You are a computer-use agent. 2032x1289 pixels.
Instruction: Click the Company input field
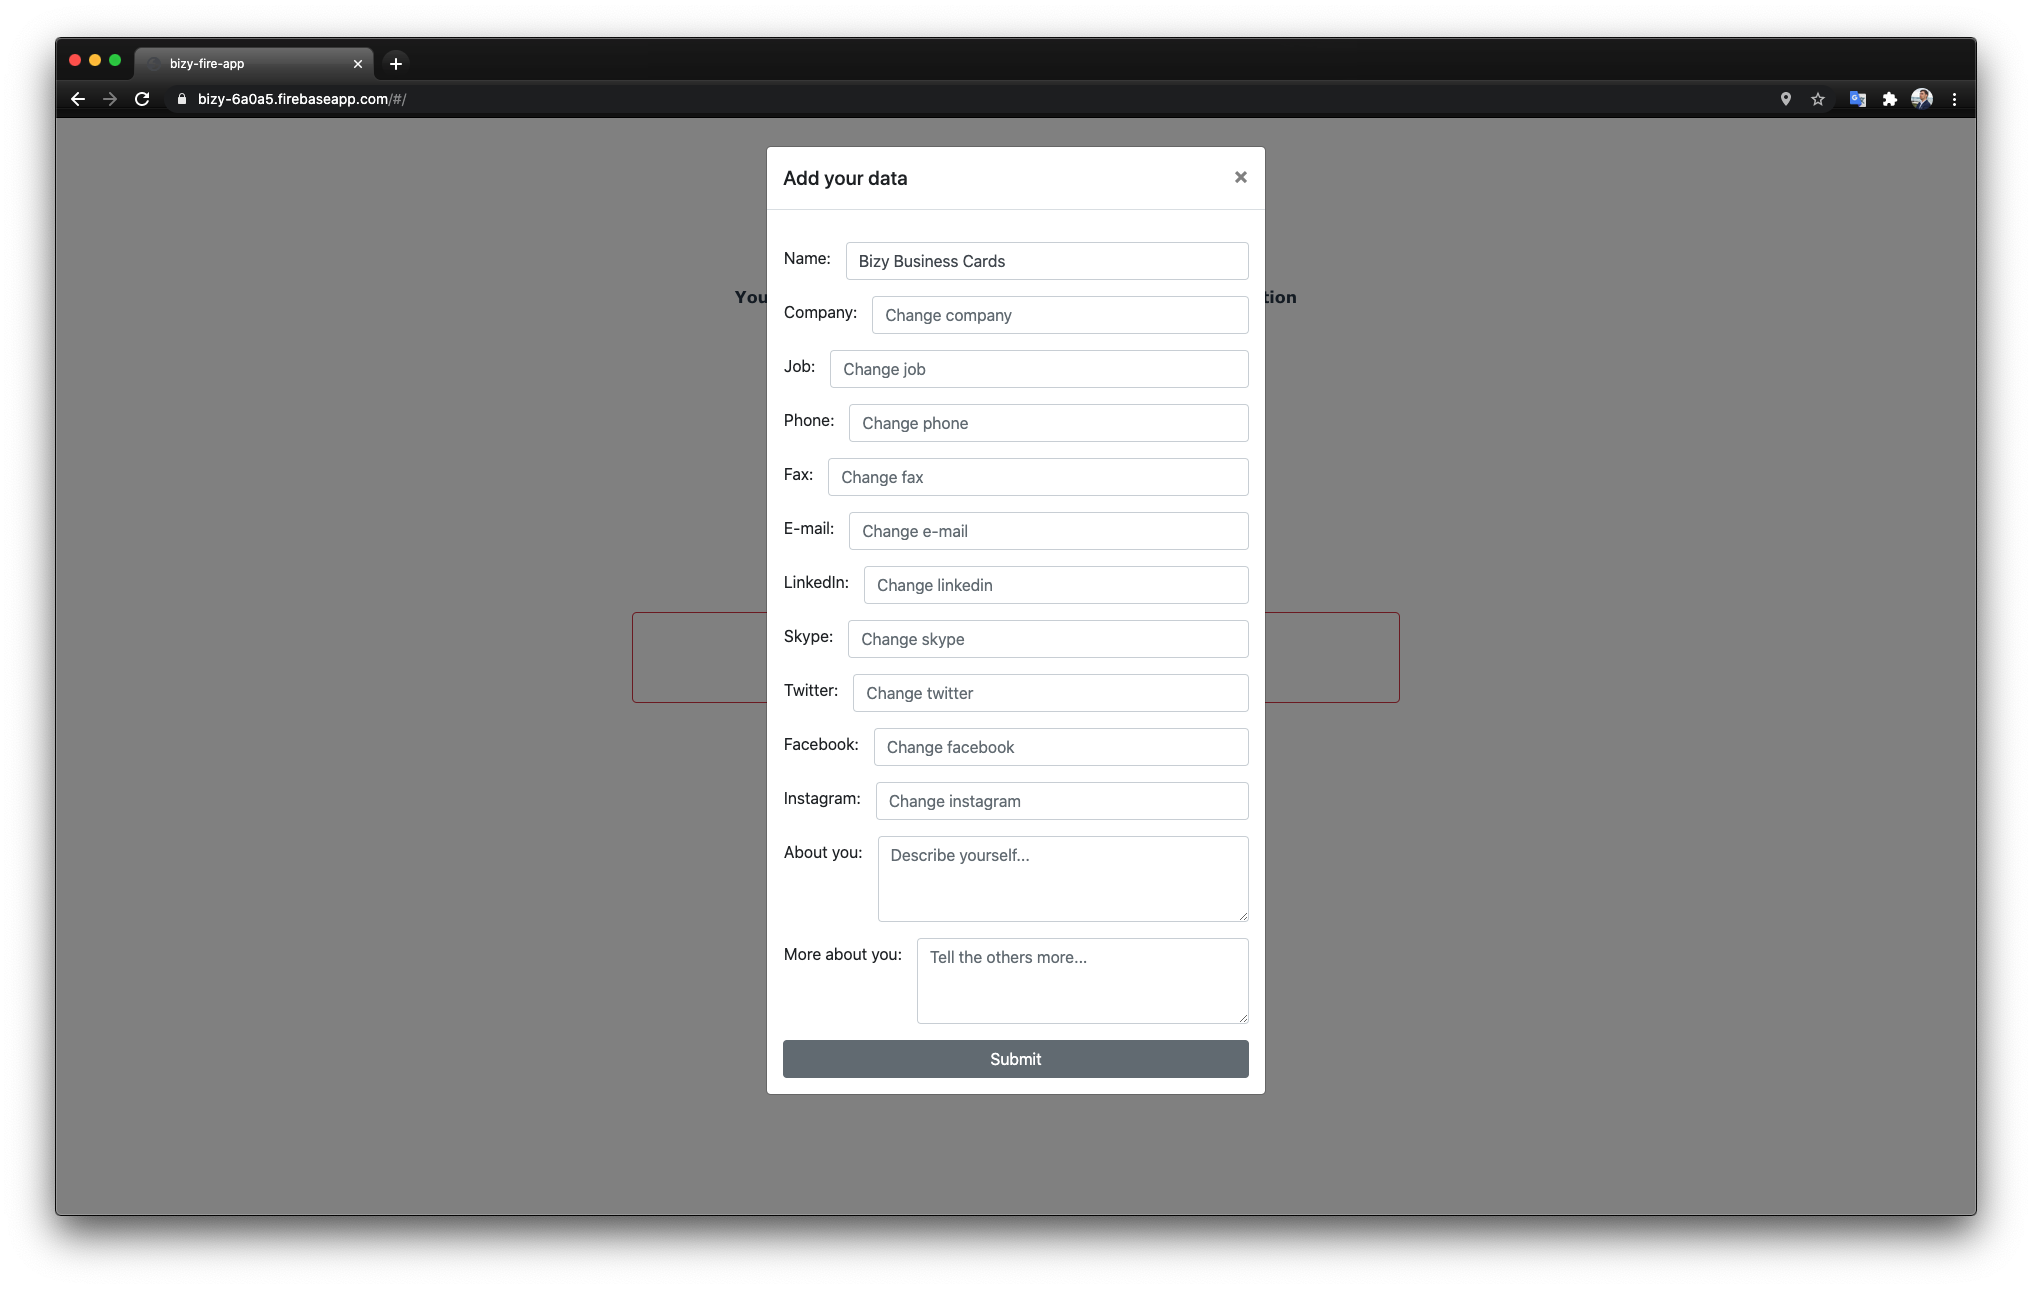1057,314
